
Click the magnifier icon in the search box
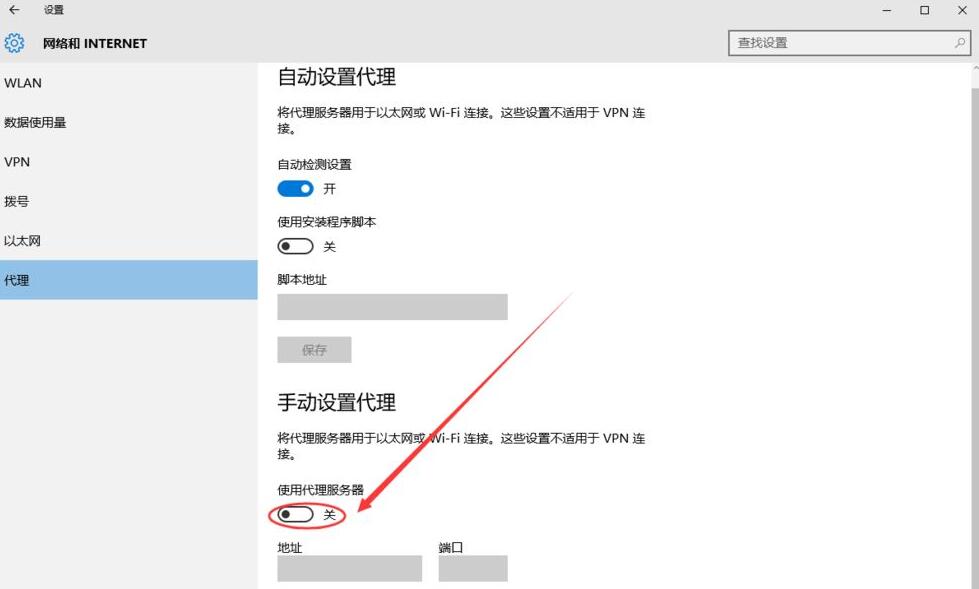(961, 43)
